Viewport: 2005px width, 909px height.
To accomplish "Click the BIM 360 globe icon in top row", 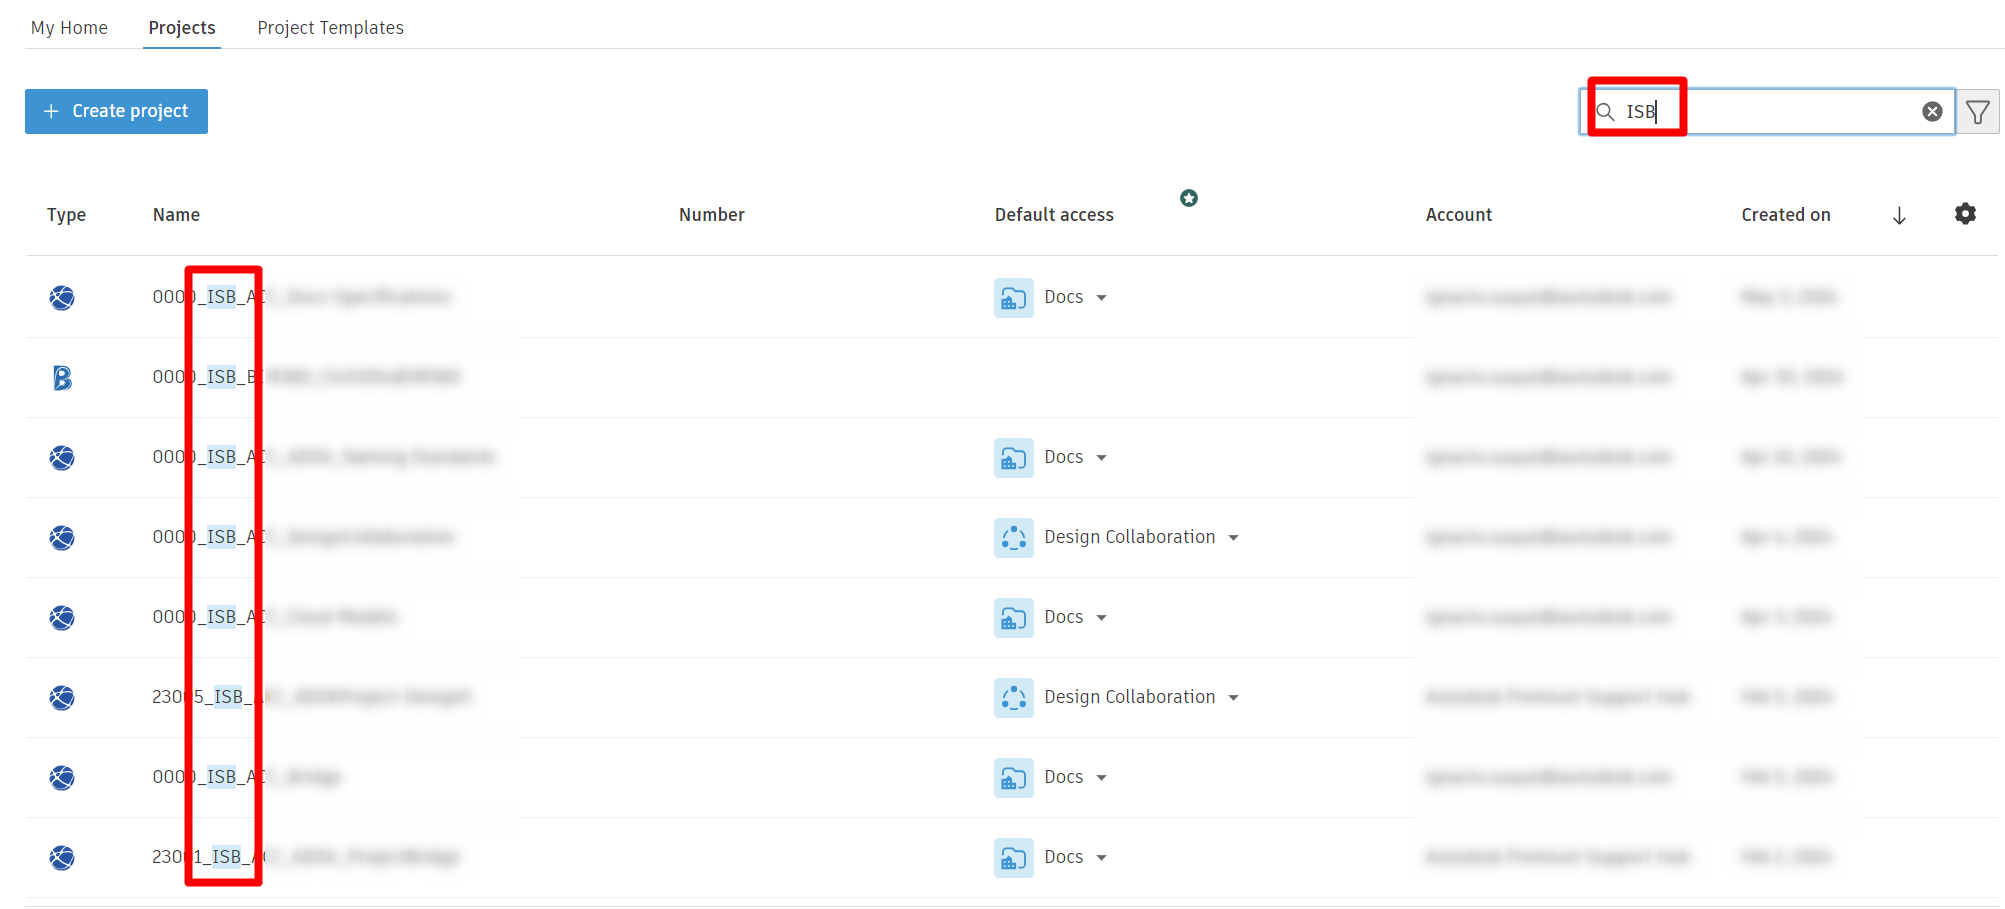I will click(x=62, y=297).
